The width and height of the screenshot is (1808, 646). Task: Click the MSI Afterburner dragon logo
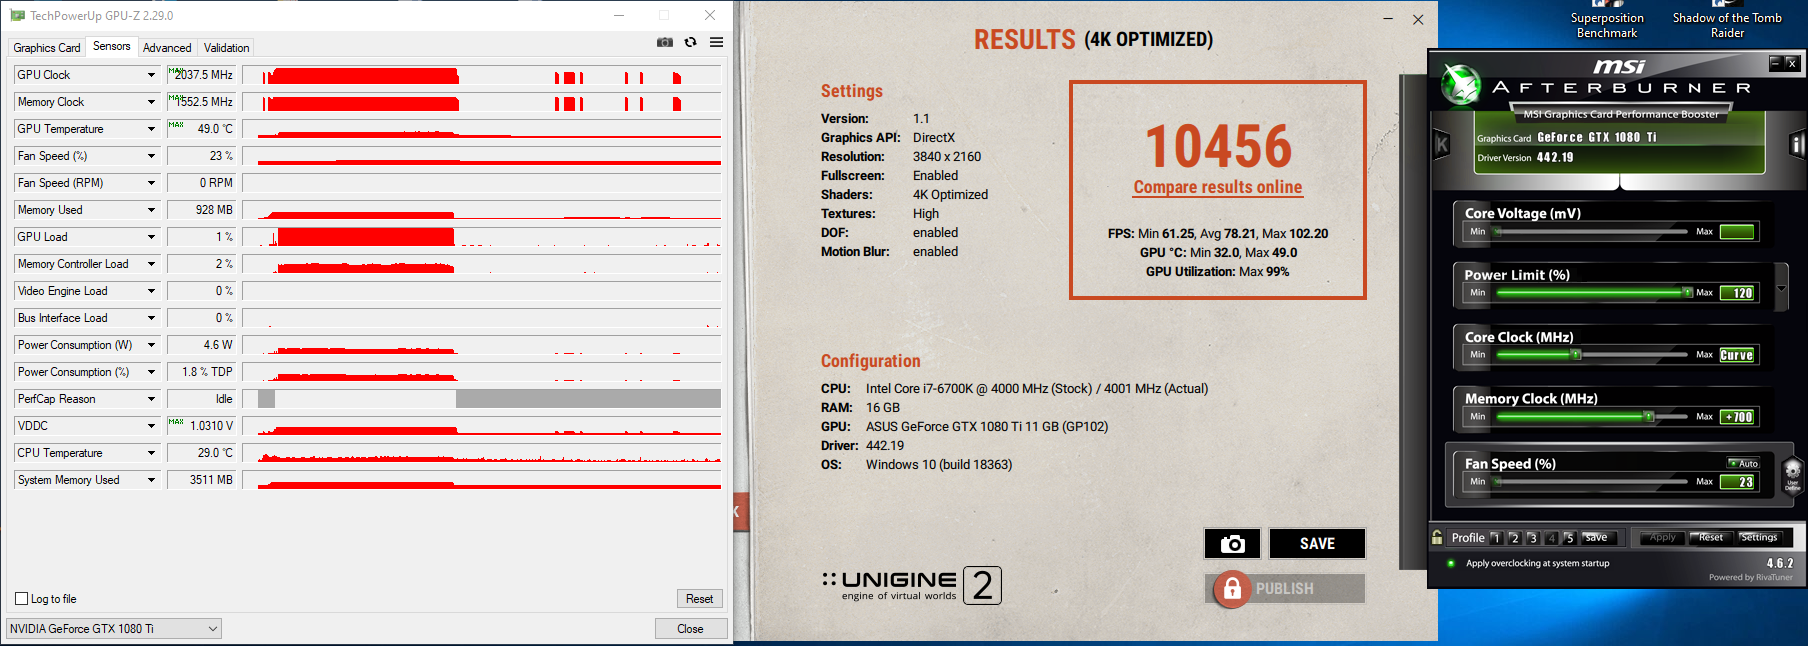[1461, 84]
